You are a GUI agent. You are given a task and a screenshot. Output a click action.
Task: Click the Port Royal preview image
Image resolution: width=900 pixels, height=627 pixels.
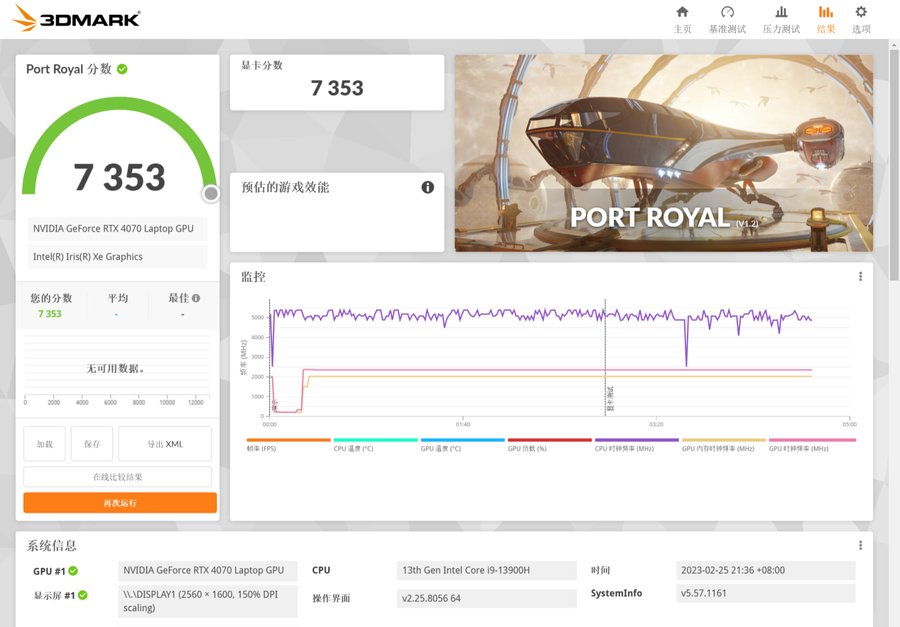[663, 153]
